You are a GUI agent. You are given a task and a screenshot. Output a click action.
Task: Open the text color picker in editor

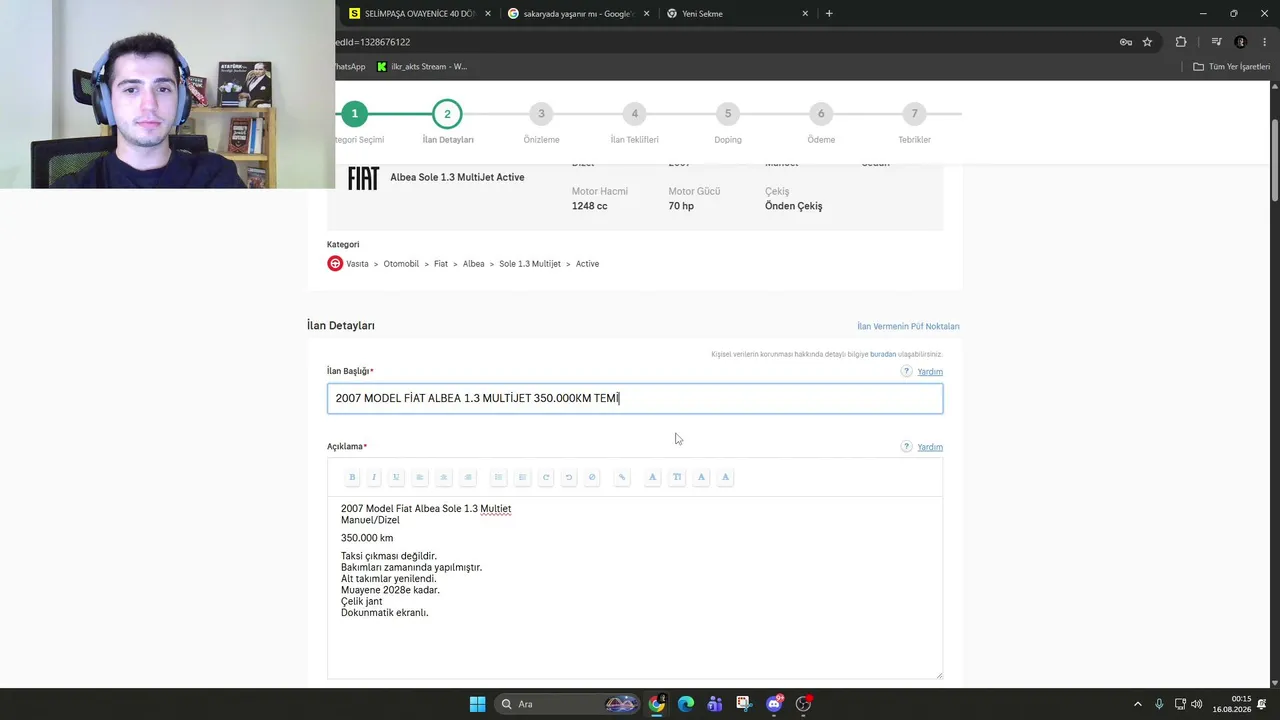[x=701, y=477]
